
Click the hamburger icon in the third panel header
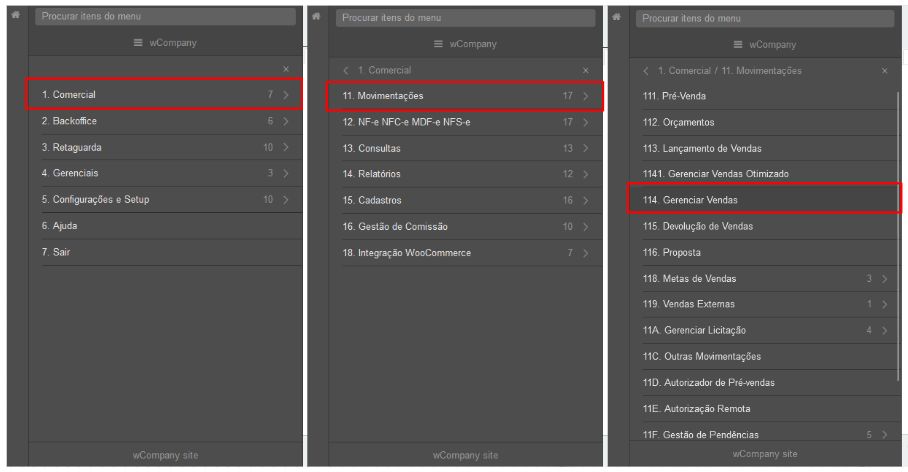point(738,45)
